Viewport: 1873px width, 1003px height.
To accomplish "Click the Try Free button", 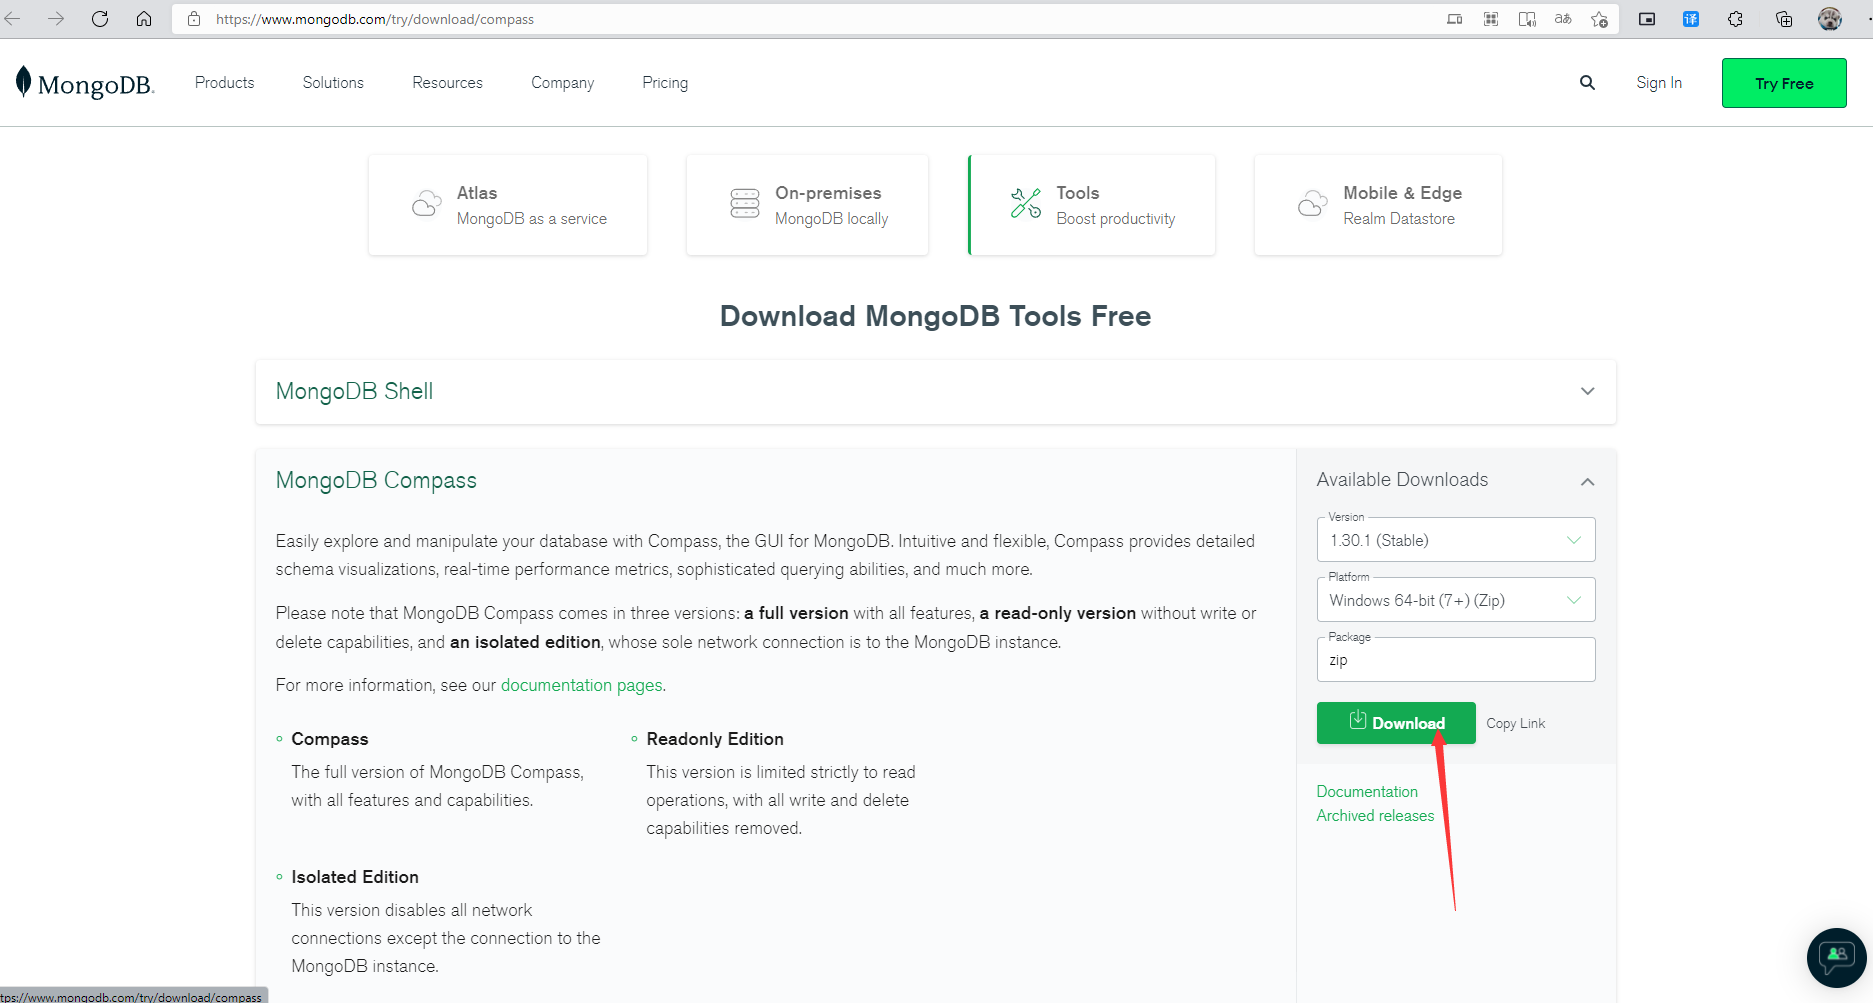I will [1784, 83].
